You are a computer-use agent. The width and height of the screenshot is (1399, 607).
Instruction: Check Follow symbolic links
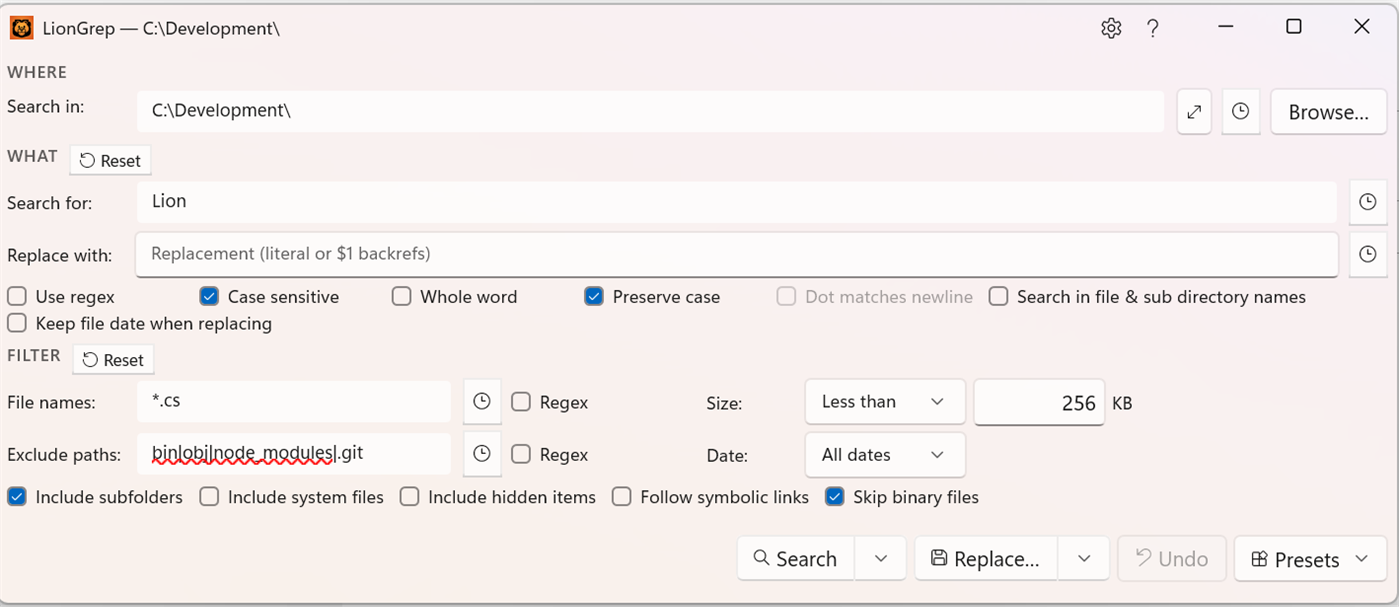pos(622,497)
